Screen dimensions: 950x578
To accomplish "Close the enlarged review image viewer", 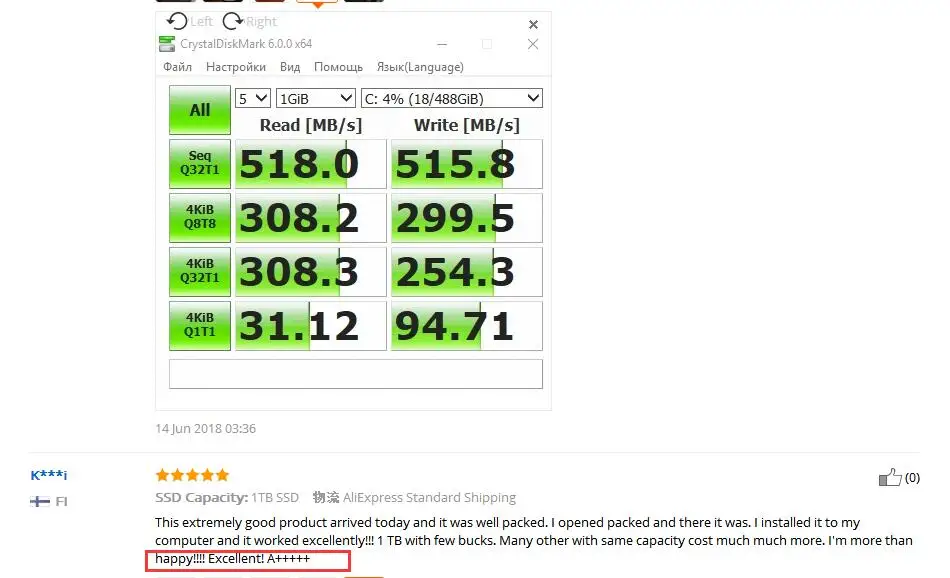I will tap(533, 24).
